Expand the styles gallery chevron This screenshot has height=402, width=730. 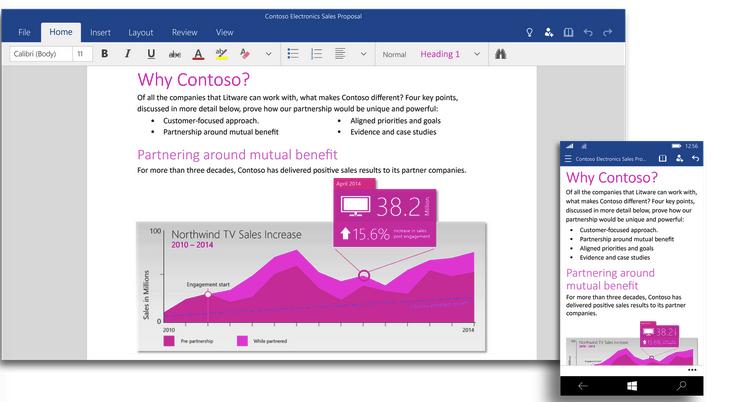(477, 54)
